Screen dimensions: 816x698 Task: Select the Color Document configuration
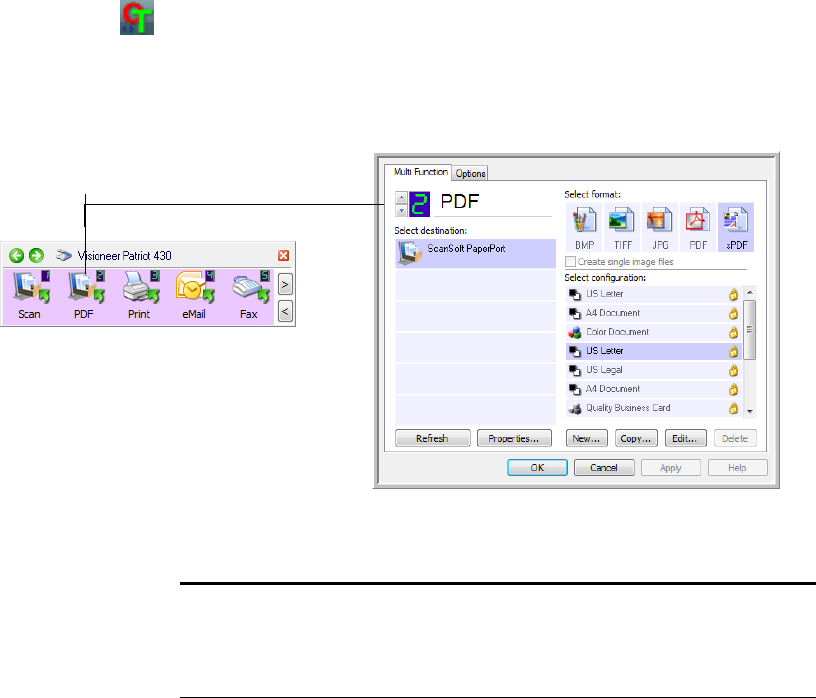[x=654, y=332]
